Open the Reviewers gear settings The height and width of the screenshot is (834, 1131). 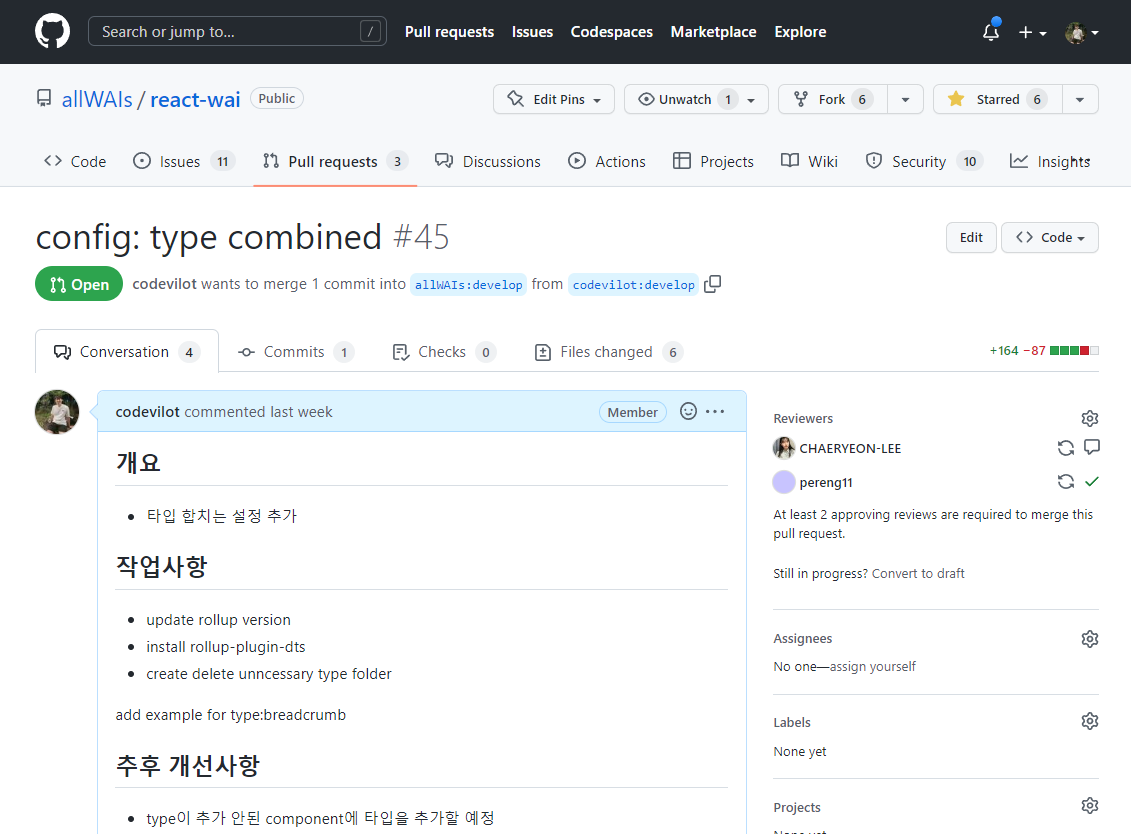pos(1090,418)
